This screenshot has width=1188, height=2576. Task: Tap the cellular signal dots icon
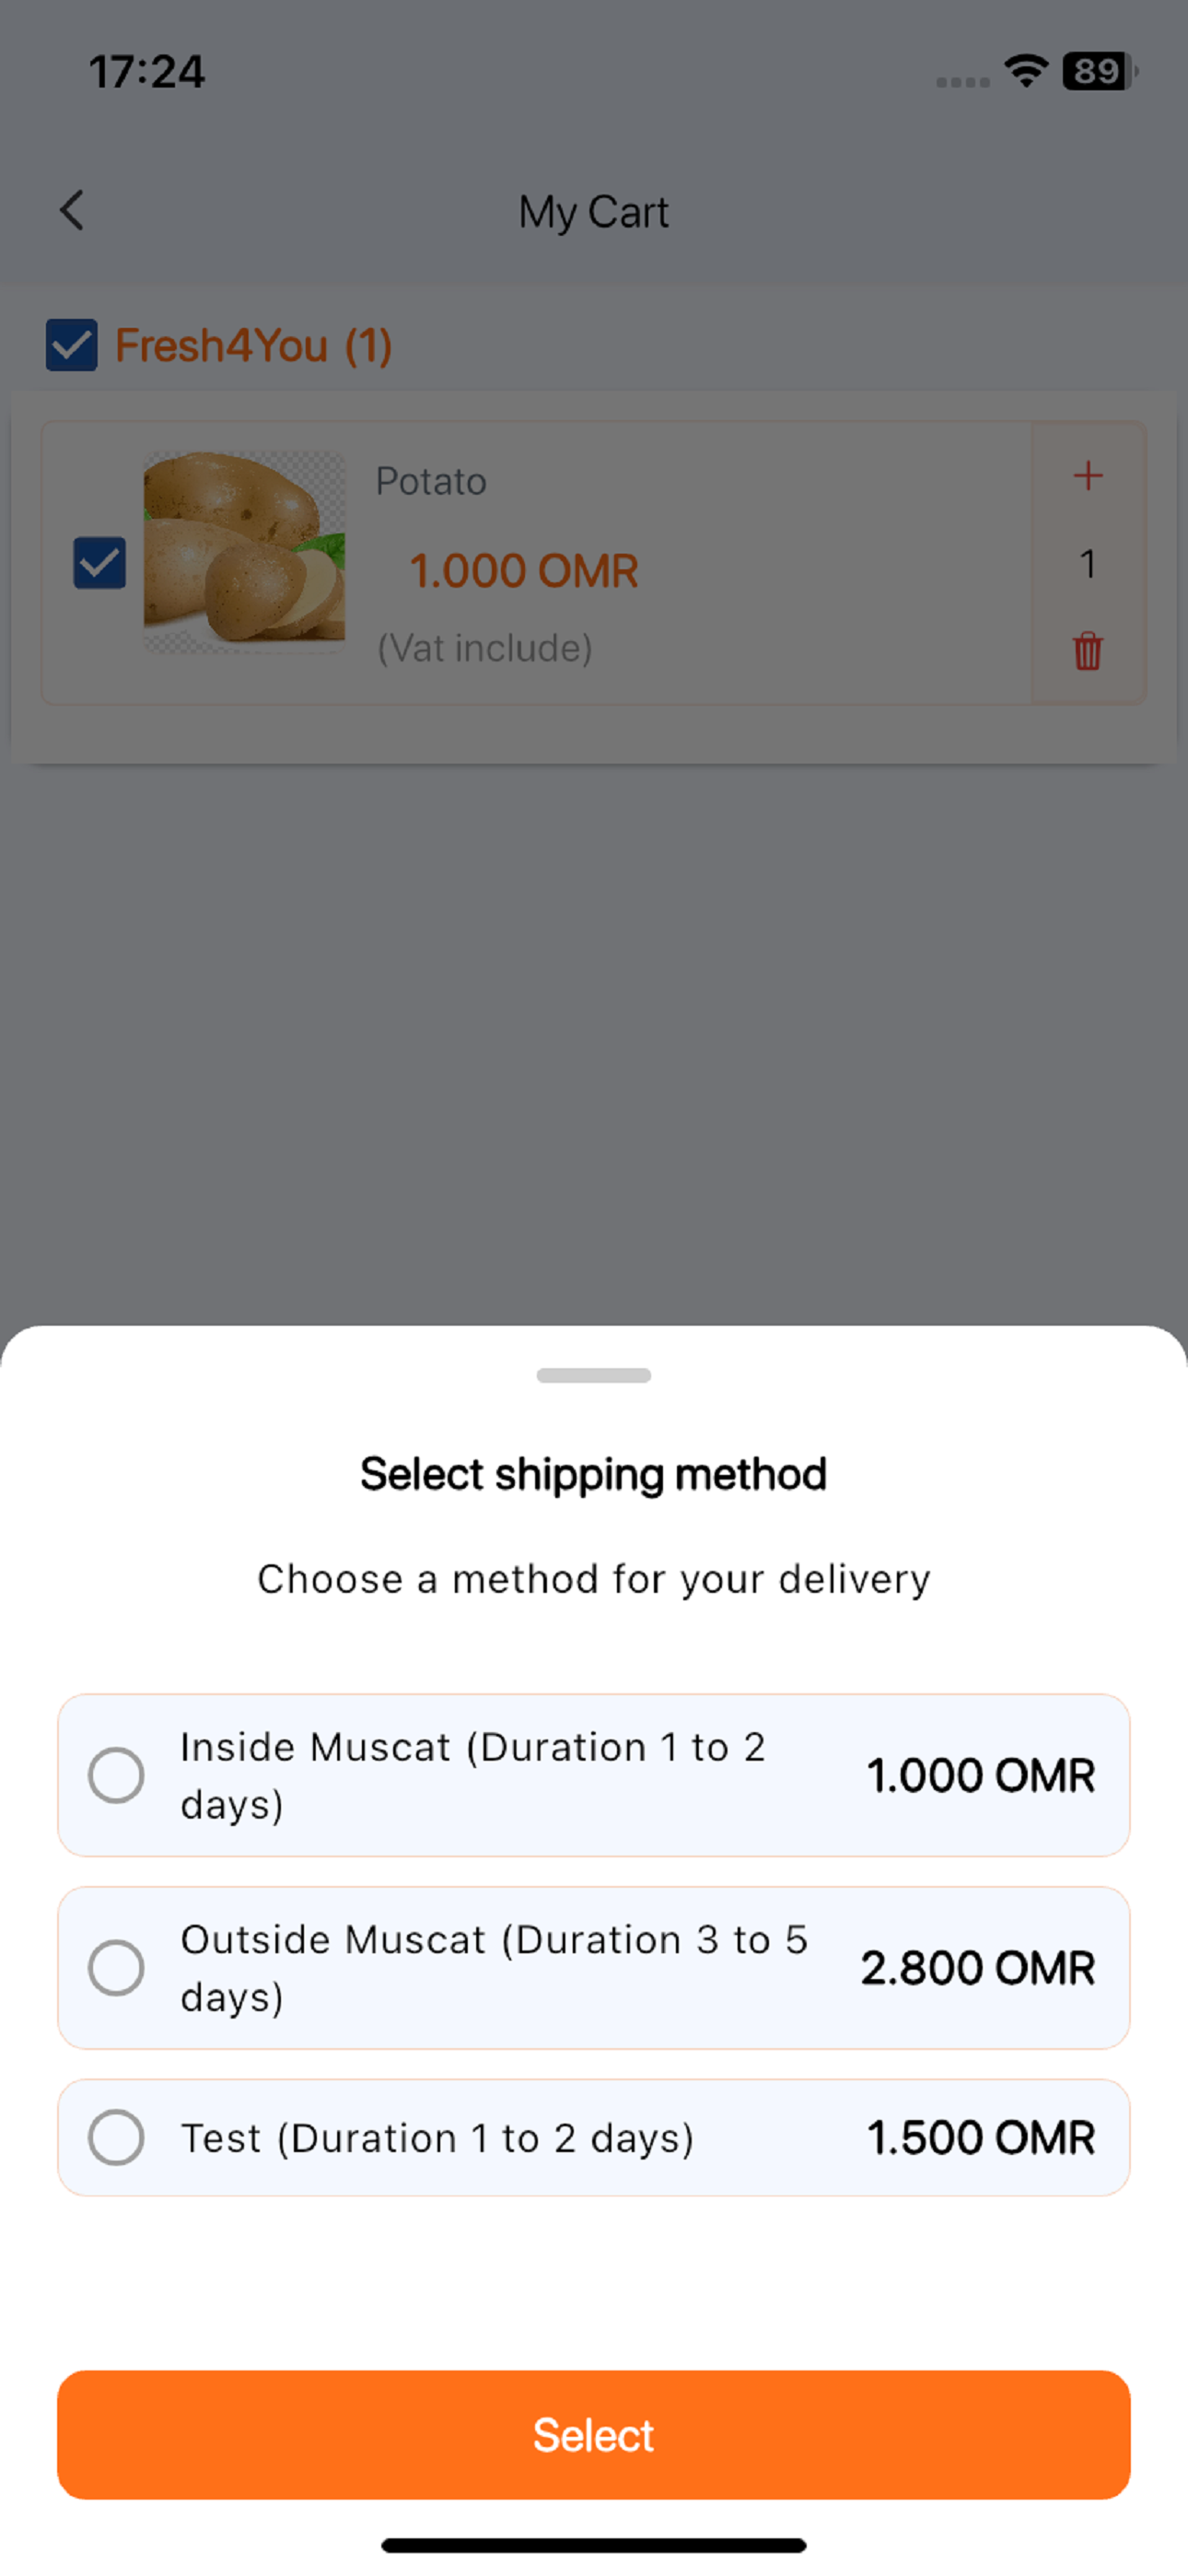(x=962, y=81)
